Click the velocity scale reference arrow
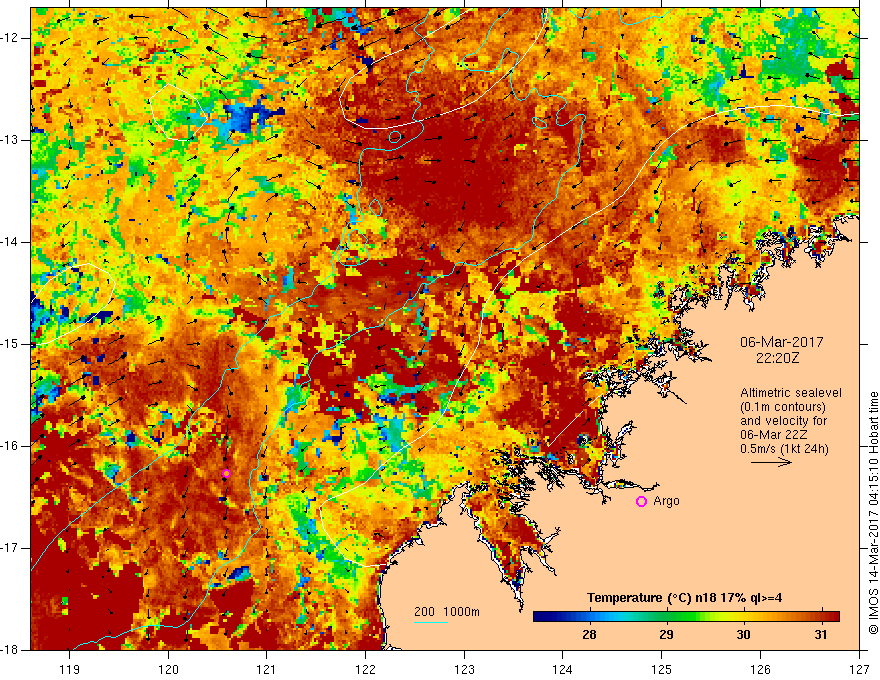The image size is (880, 680). pyautogui.click(x=771, y=463)
